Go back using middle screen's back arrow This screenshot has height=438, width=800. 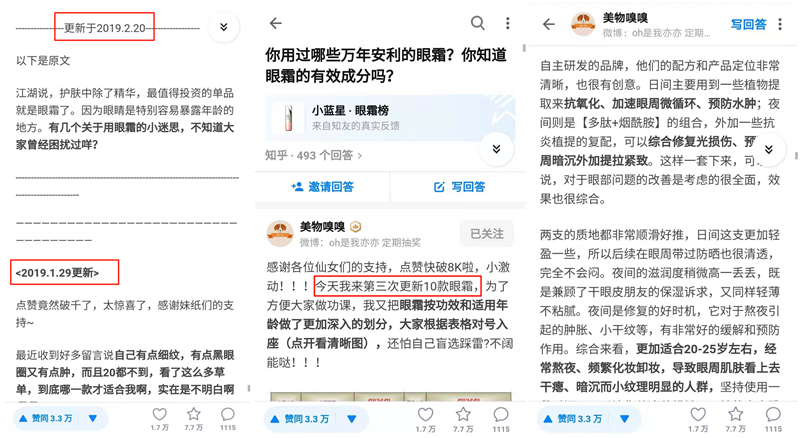(x=276, y=23)
